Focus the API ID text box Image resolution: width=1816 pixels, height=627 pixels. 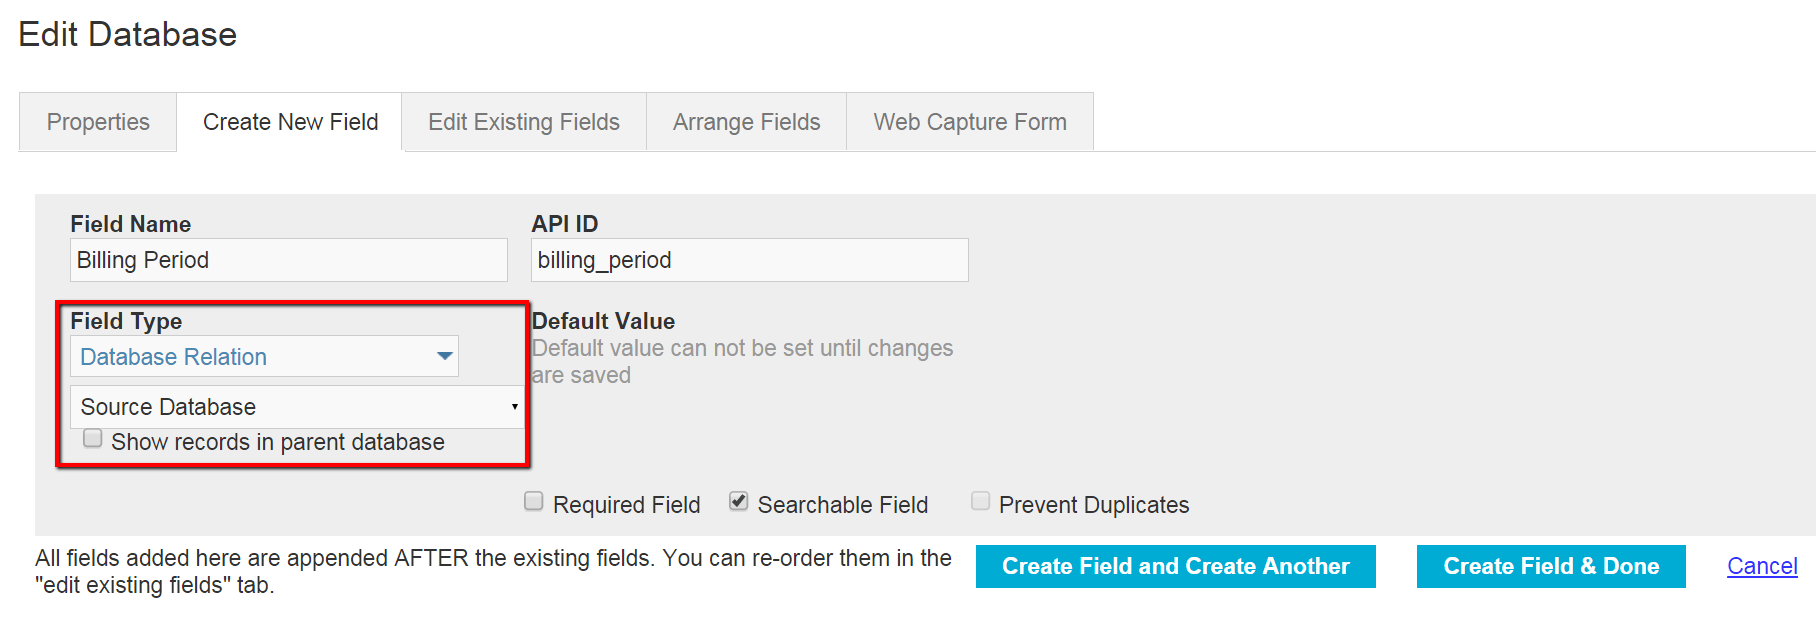point(749,260)
